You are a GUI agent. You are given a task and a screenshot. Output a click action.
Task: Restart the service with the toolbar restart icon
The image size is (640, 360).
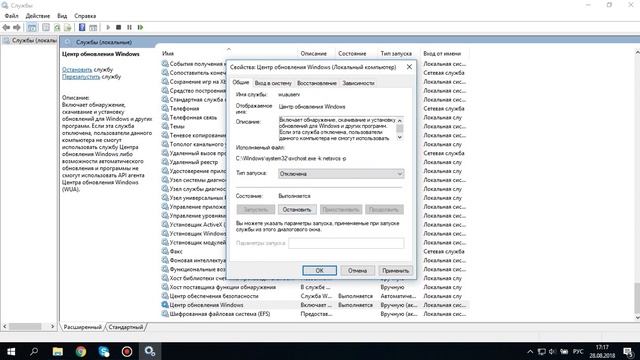tap(140, 27)
